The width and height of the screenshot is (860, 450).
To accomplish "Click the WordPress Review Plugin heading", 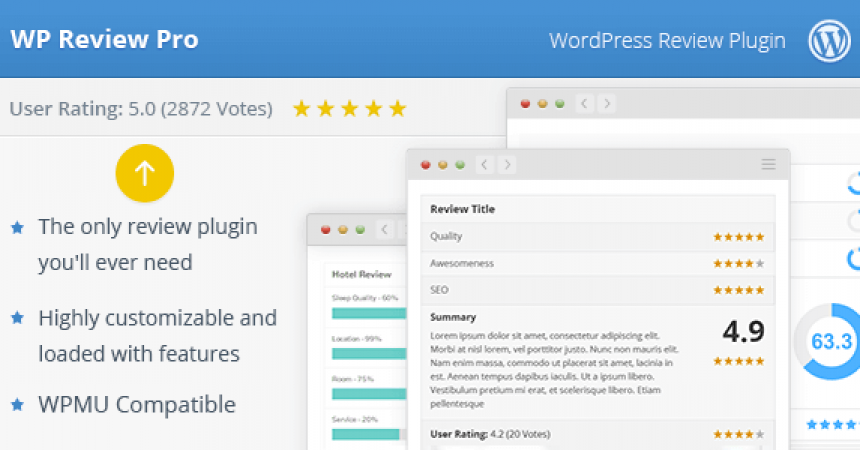I will coord(667,41).
